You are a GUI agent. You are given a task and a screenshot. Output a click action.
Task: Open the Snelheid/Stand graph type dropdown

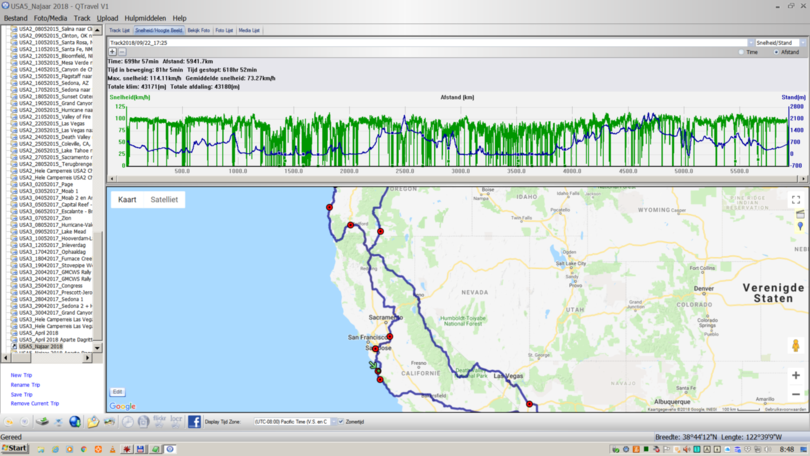802,43
